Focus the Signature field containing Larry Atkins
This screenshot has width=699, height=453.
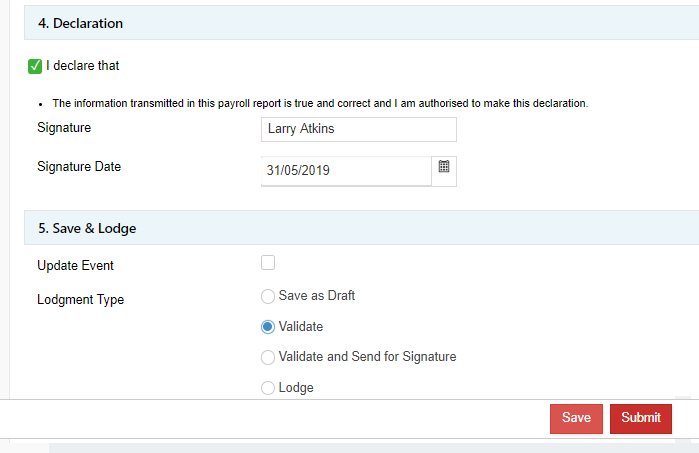[x=358, y=129]
